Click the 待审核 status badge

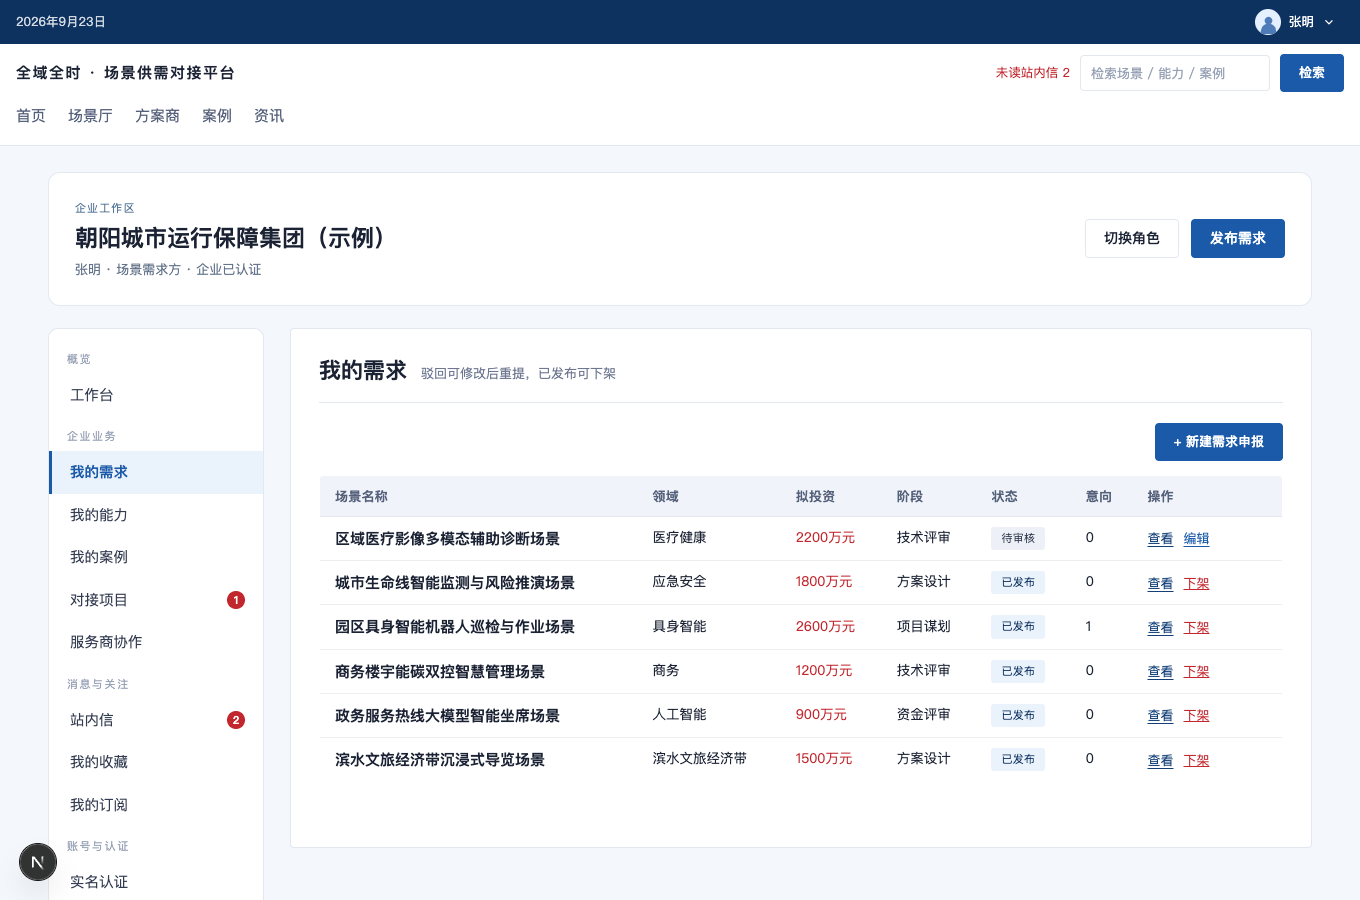point(1018,538)
